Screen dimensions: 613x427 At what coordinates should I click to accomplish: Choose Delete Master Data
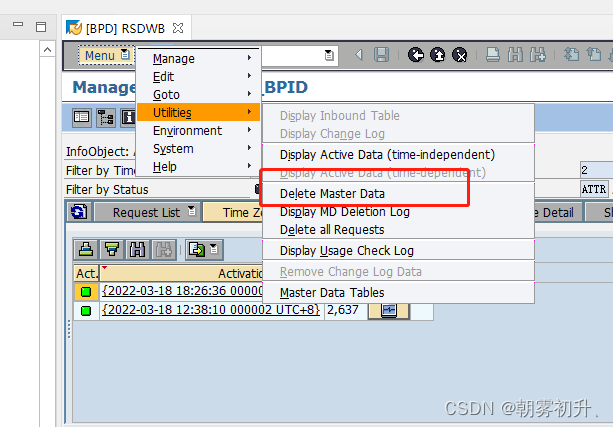tap(398, 194)
